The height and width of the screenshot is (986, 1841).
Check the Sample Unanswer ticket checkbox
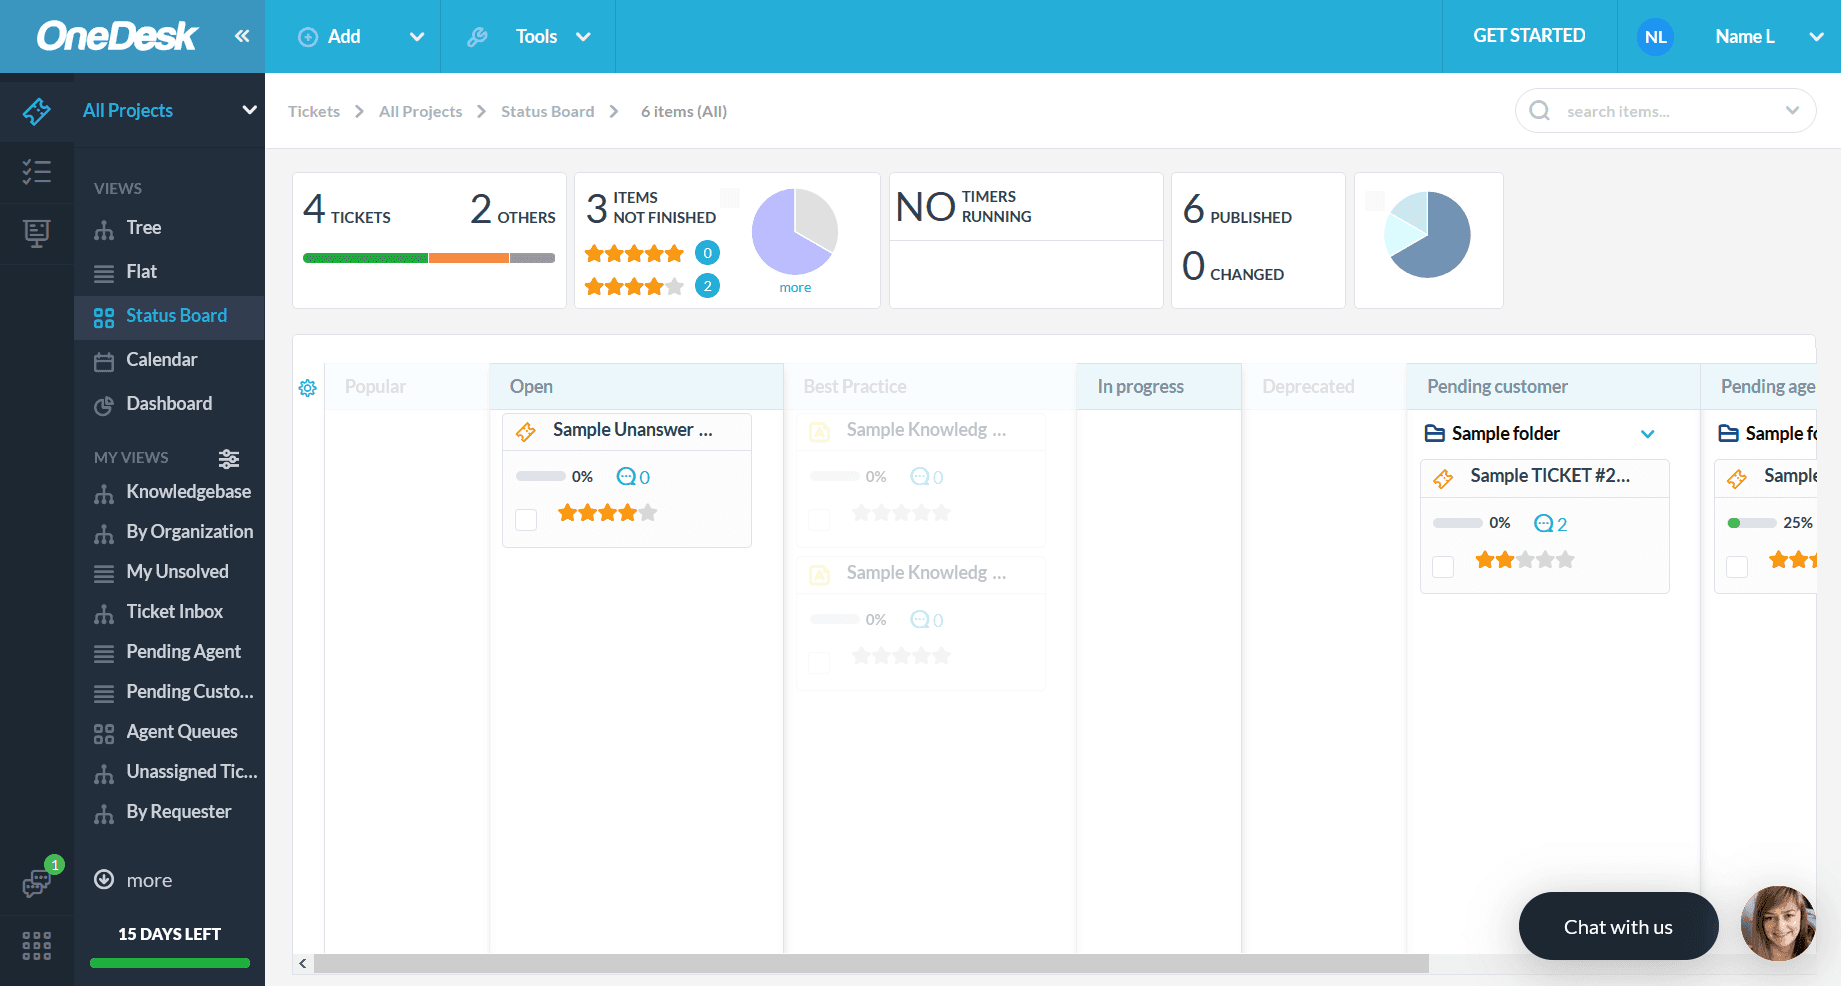point(525,519)
